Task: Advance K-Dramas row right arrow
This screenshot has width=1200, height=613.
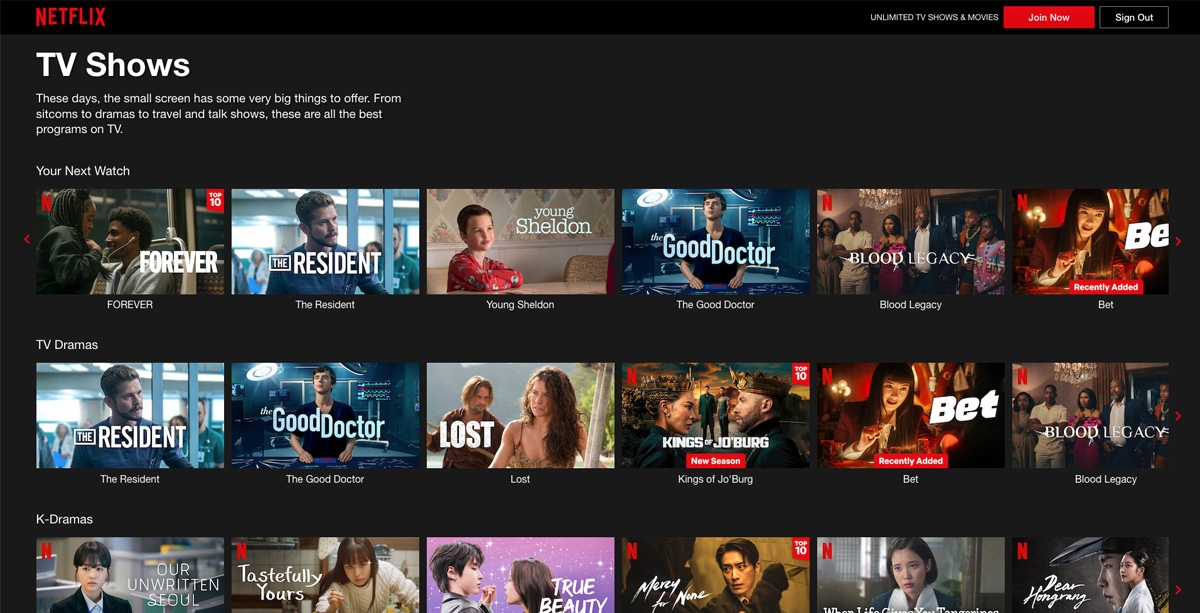Action: pos(1178,590)
